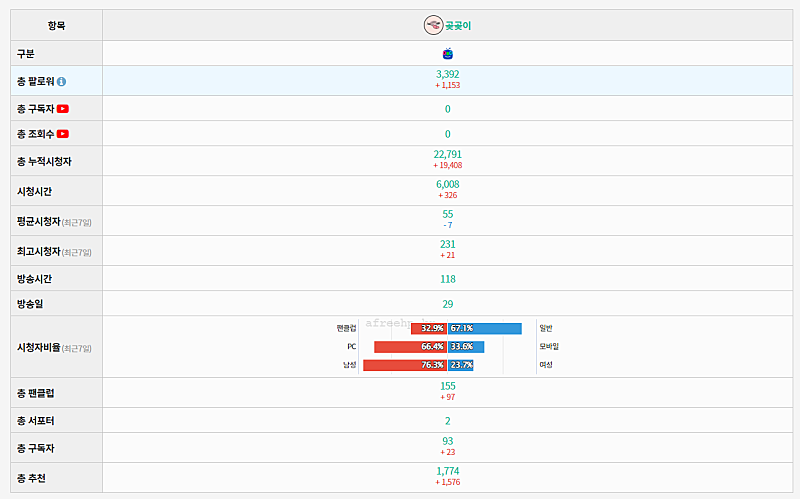Select the 2 total supporters value
This screenshot has height=499, width=800.
pyautogui.click(x=447, y=421)
